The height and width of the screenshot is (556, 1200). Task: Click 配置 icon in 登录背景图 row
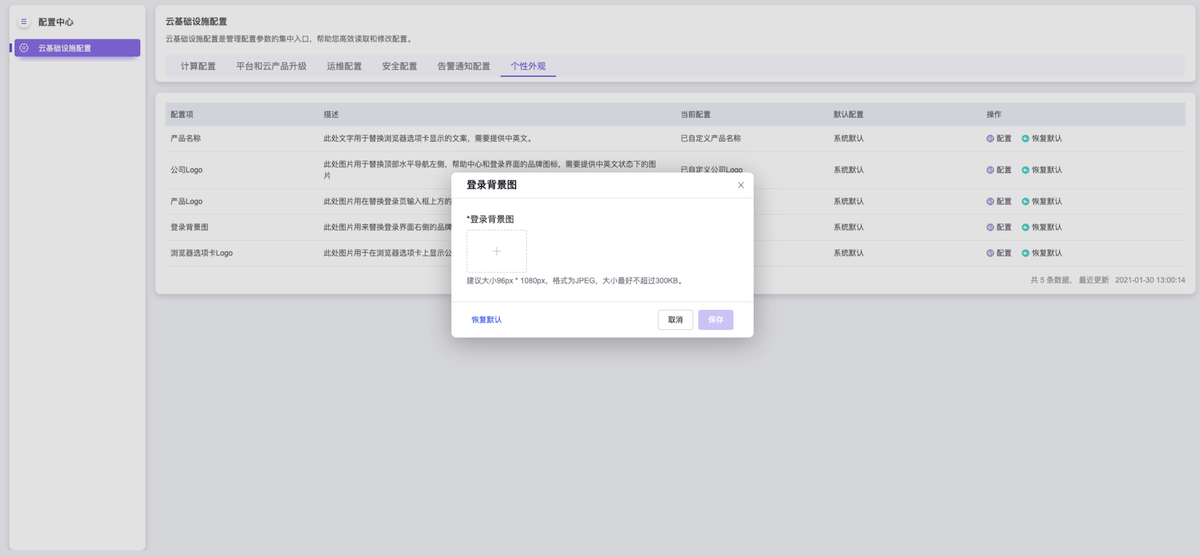pyautogui.click(x=991, y=227)
